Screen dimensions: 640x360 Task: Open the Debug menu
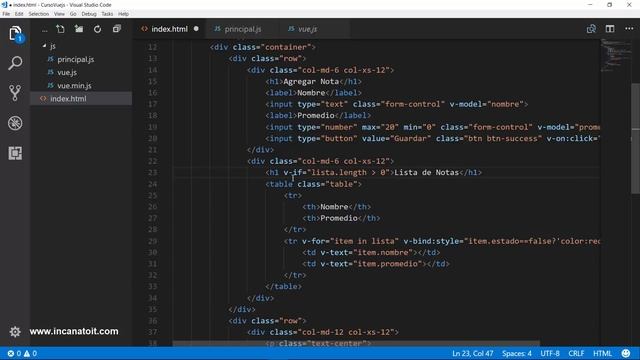[x=89, y=14]
